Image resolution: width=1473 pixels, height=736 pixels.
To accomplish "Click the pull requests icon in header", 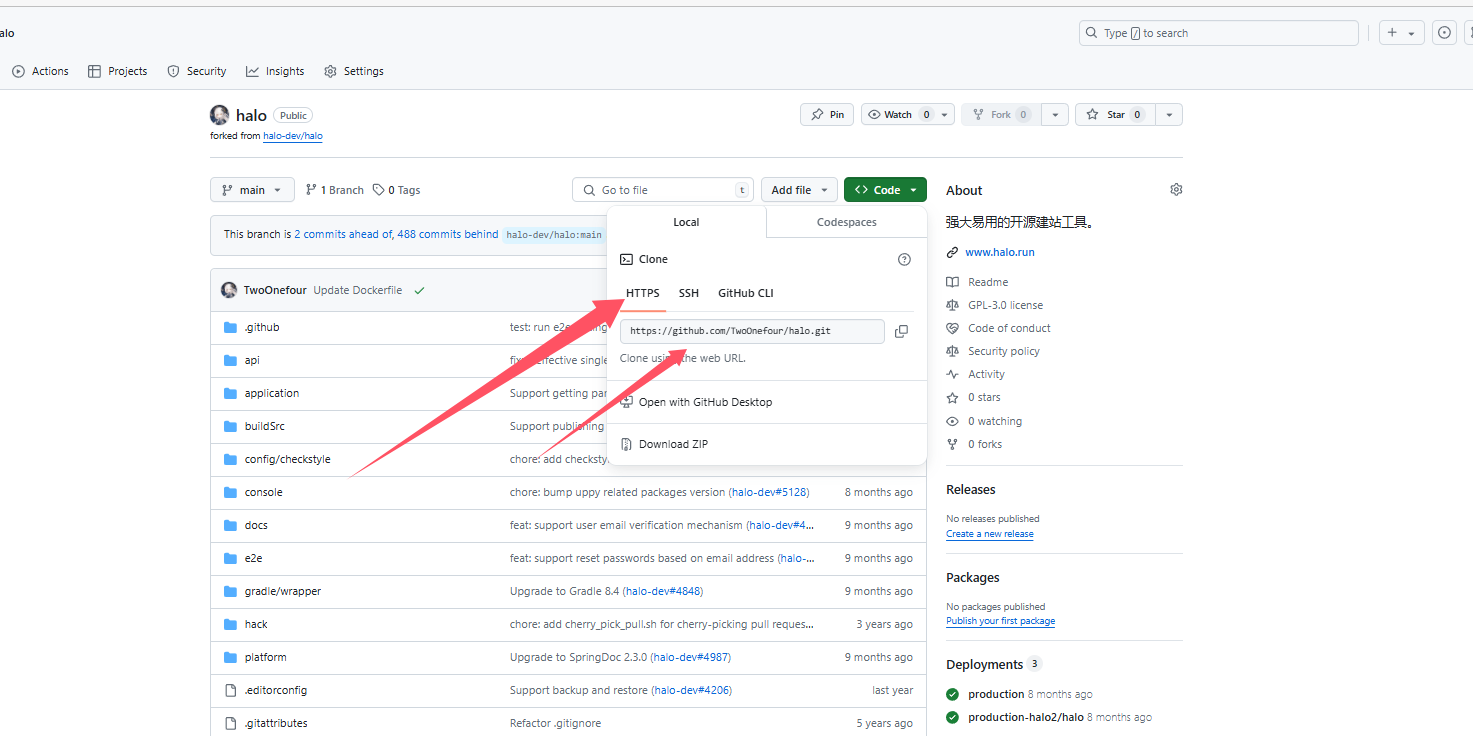I will tap(1468, 33).
